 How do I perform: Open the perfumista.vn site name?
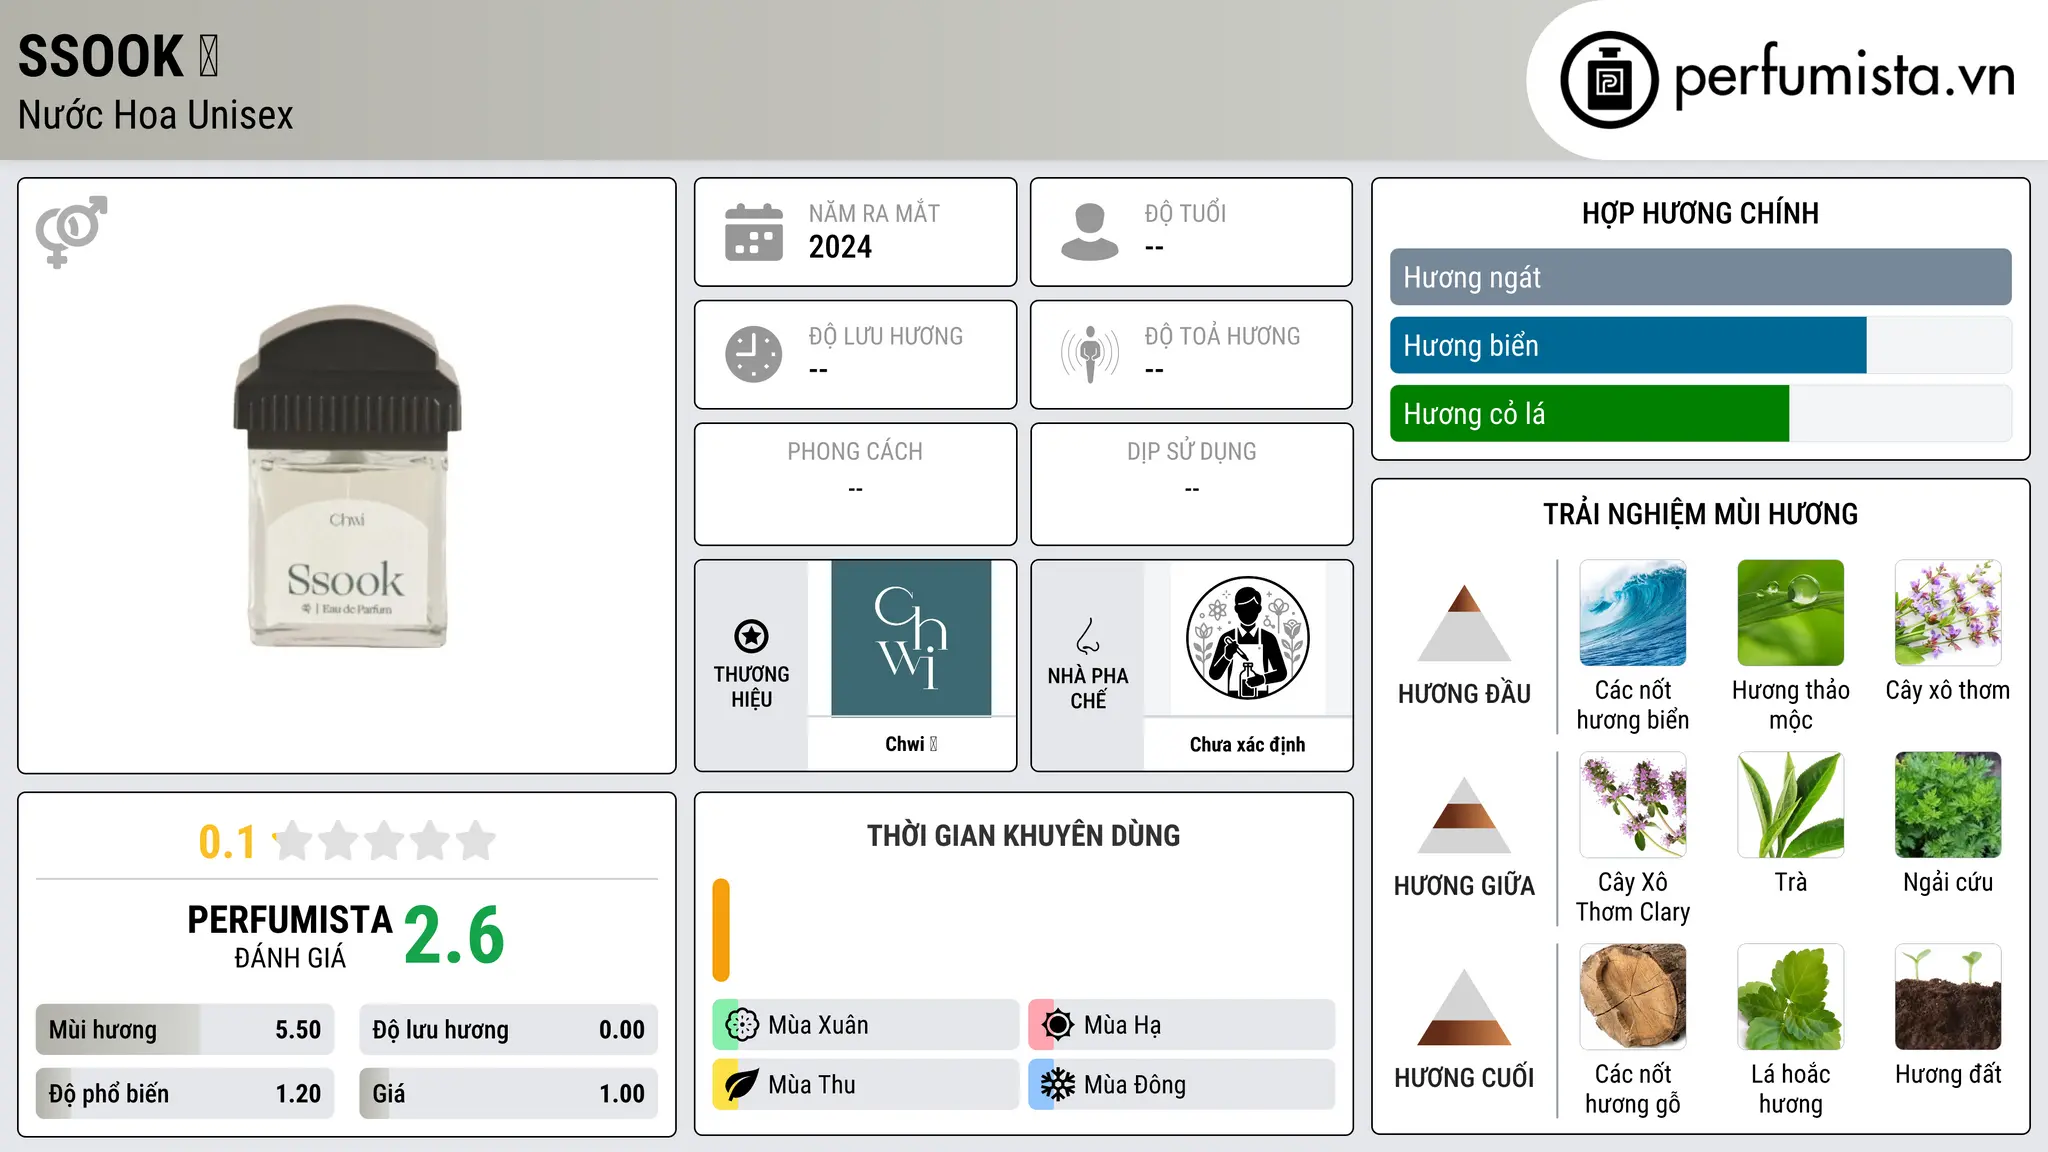1845,76
